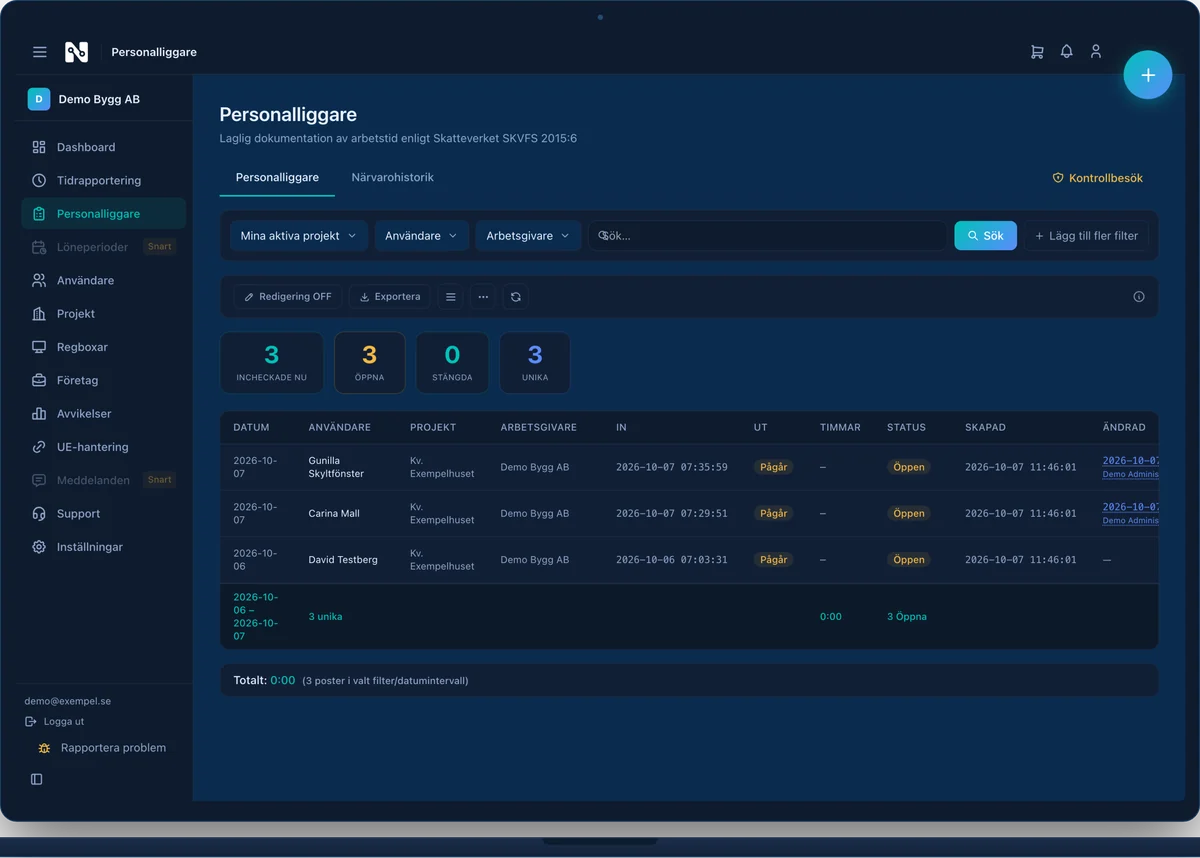Open the user profile icon

(1096, 51)
